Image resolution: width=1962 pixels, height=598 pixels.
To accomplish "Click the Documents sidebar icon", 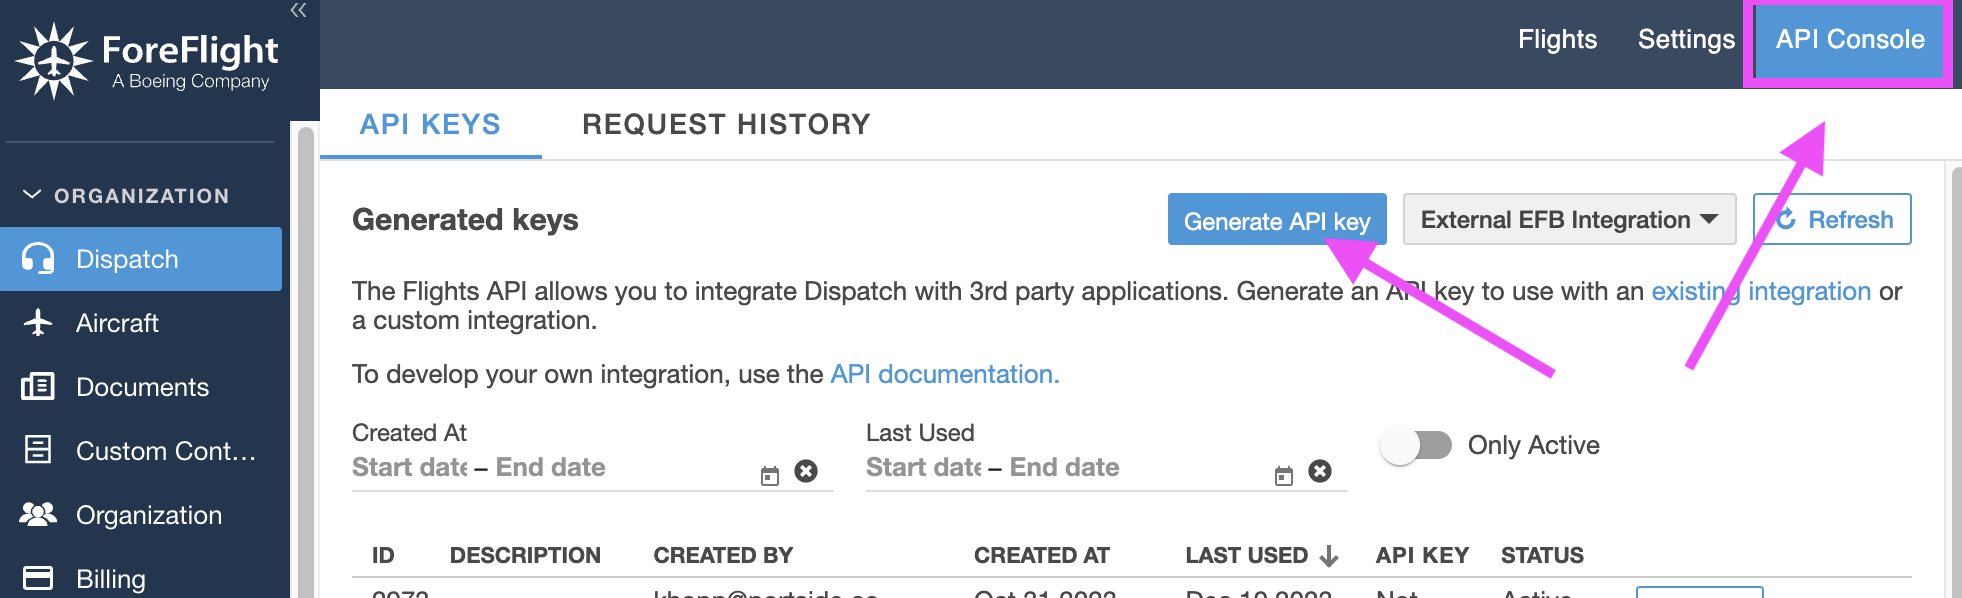I will point(38,387).
